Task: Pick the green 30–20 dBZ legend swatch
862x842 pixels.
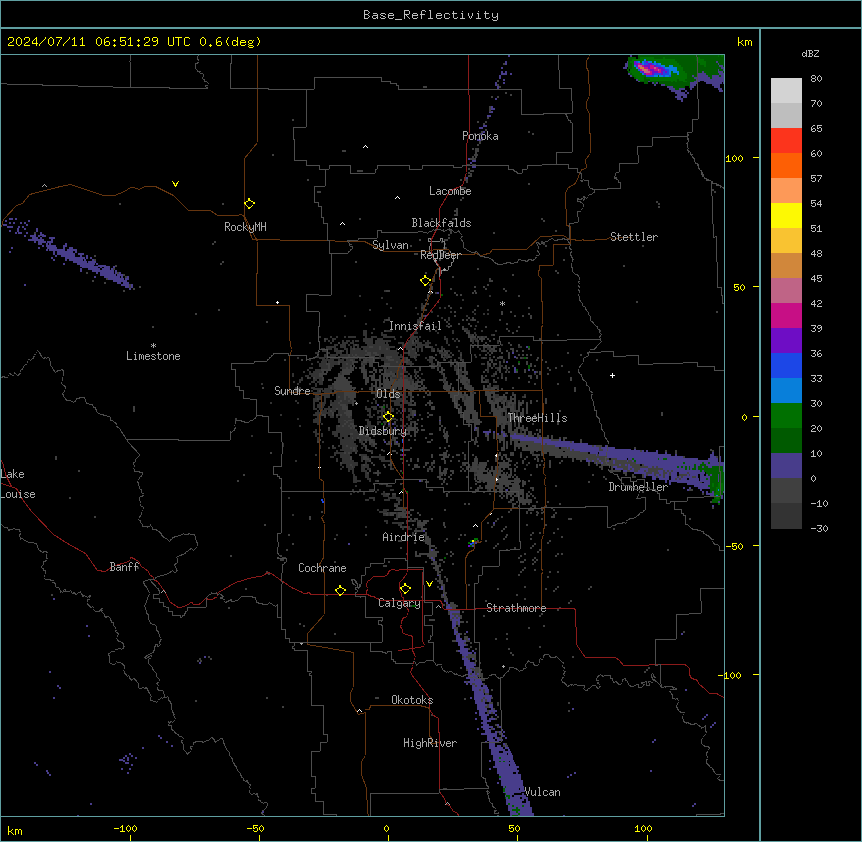Action: (x=786, y=416)
